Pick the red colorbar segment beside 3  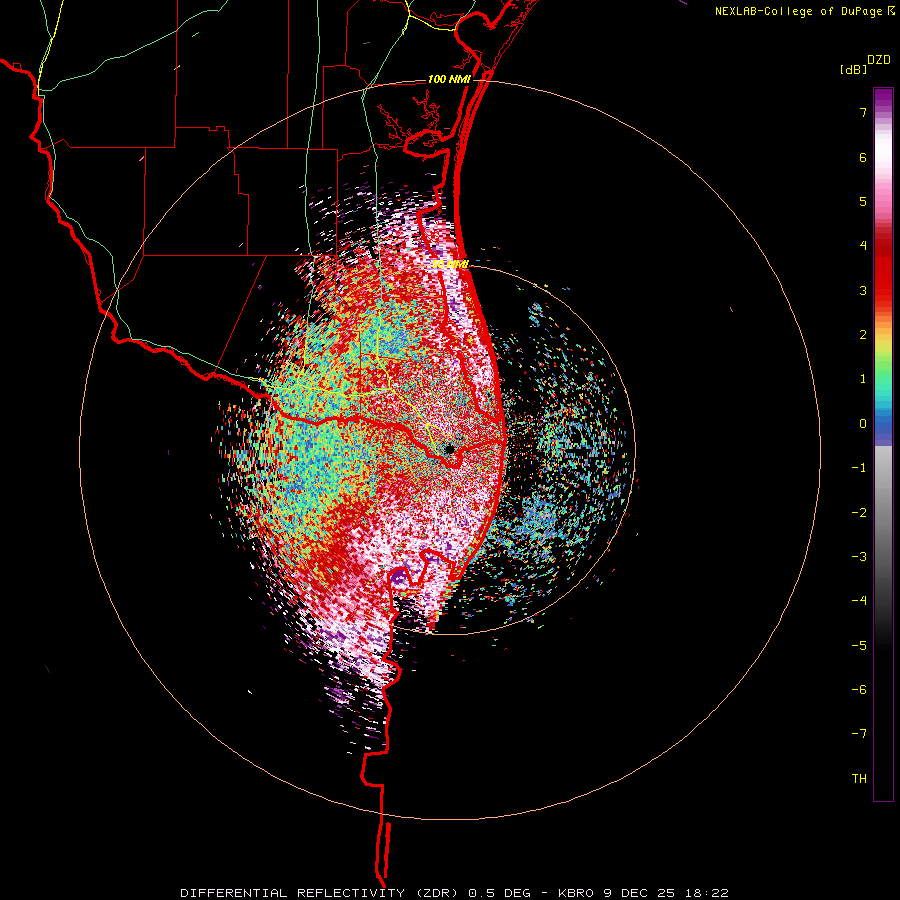coord(883,290)
